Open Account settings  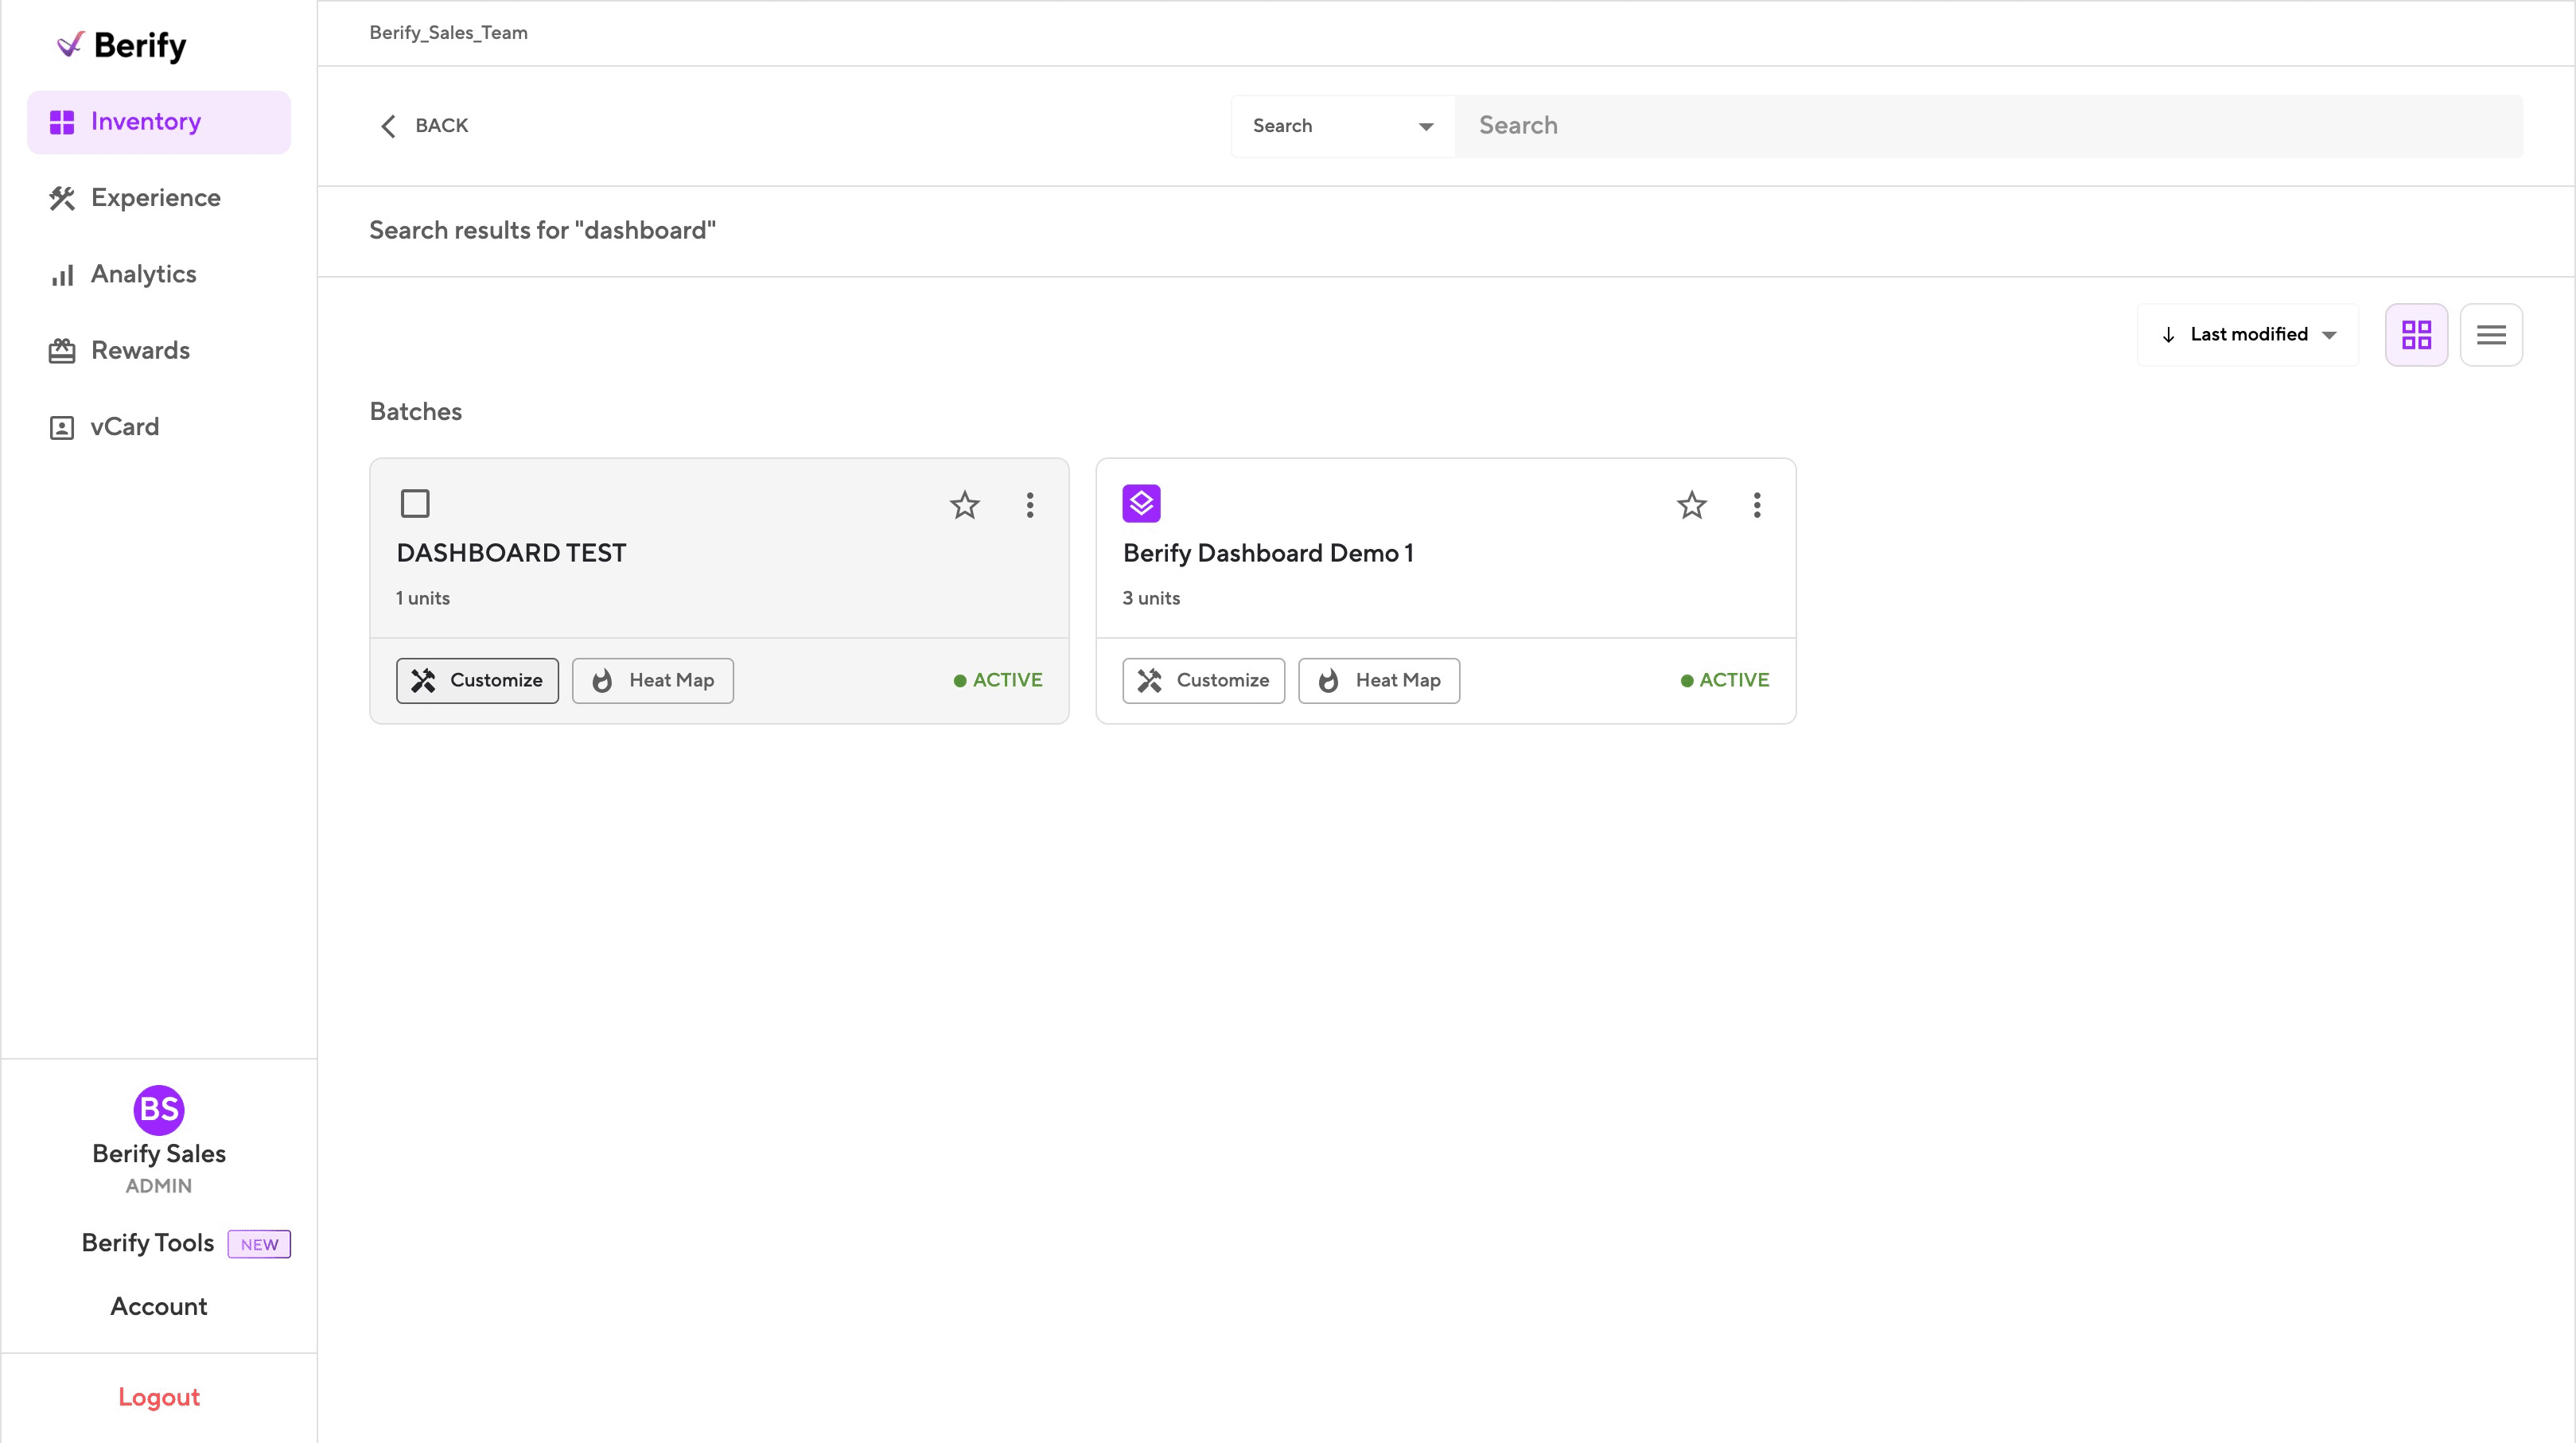(159, 1306)
